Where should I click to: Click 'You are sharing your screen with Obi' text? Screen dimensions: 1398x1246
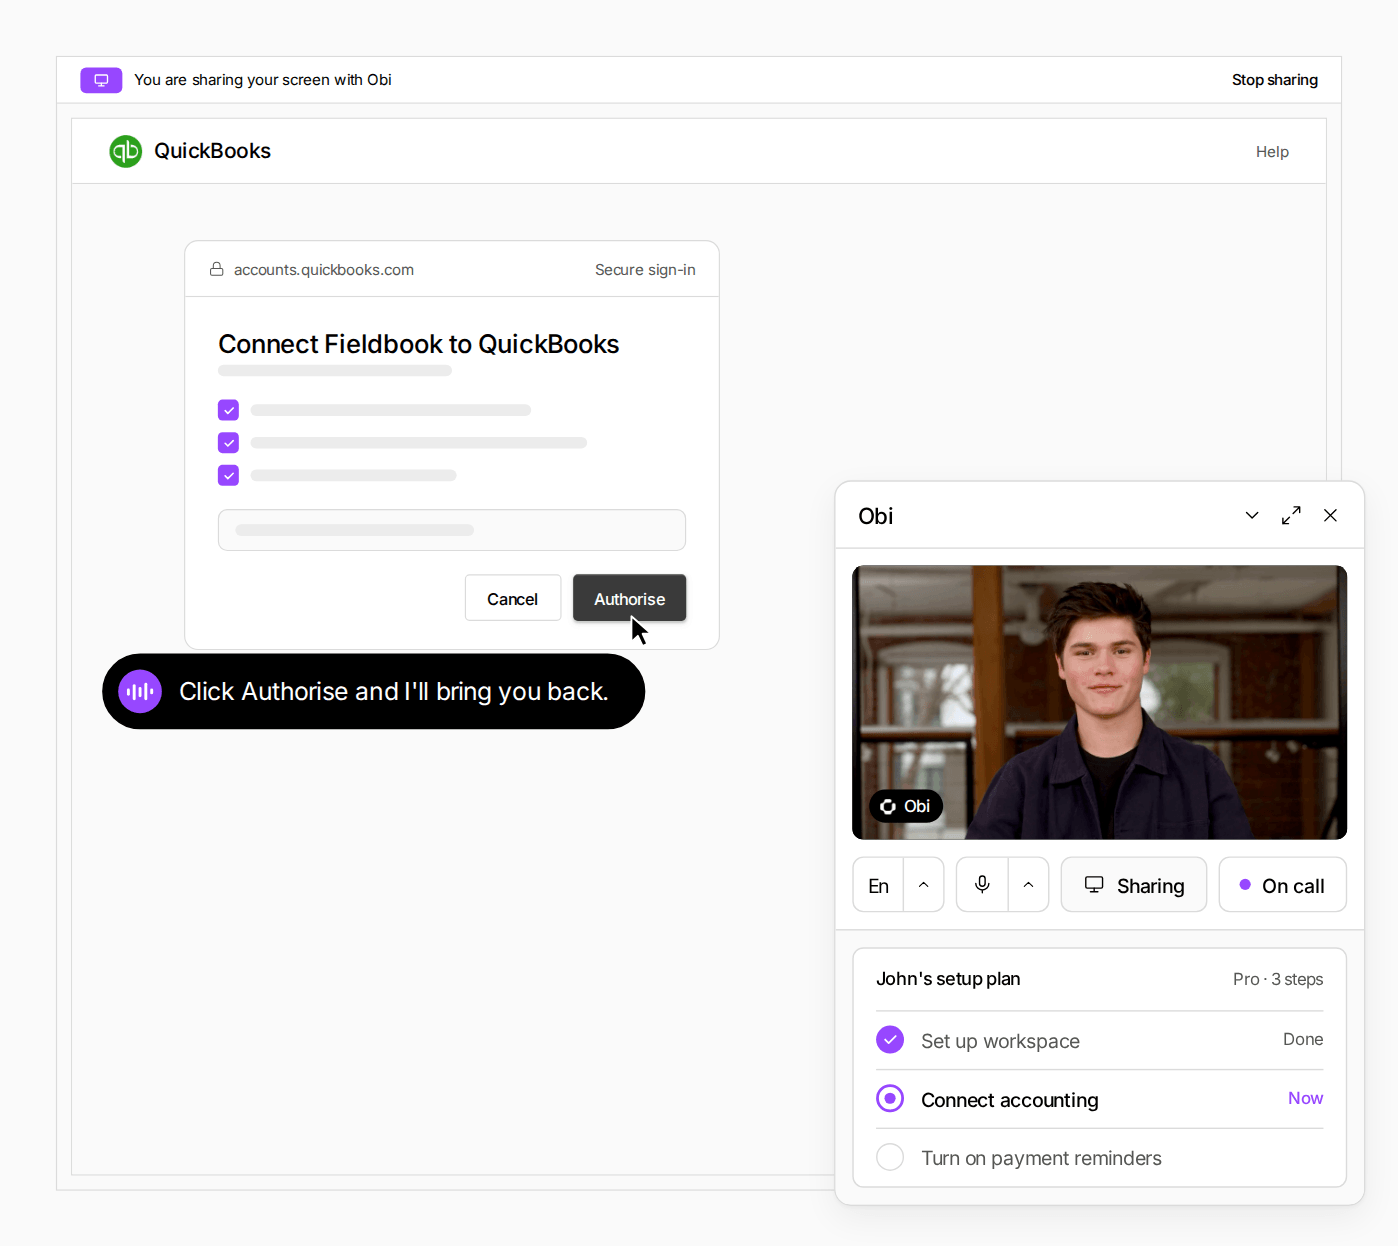tap(263, 80)
